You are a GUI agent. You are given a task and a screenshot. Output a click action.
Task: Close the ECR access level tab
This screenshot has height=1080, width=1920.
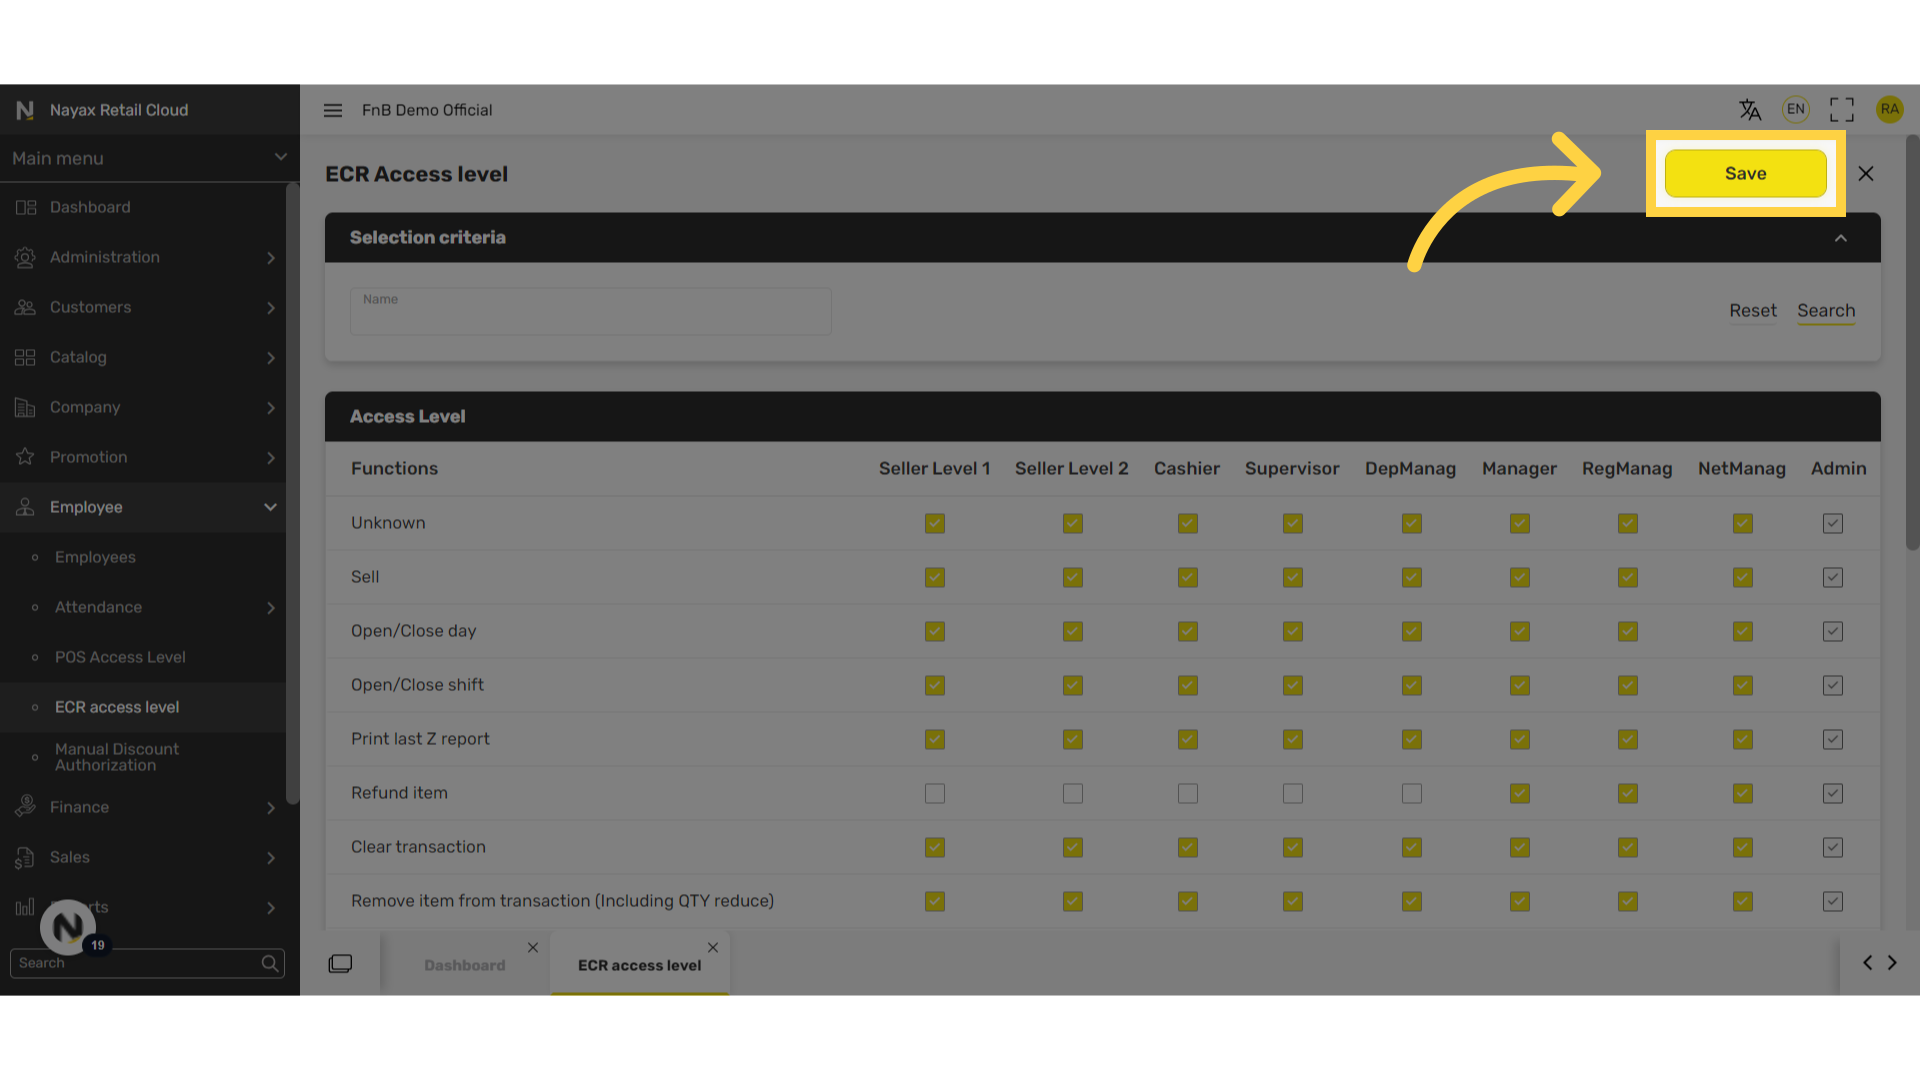(x=713, y=947)
